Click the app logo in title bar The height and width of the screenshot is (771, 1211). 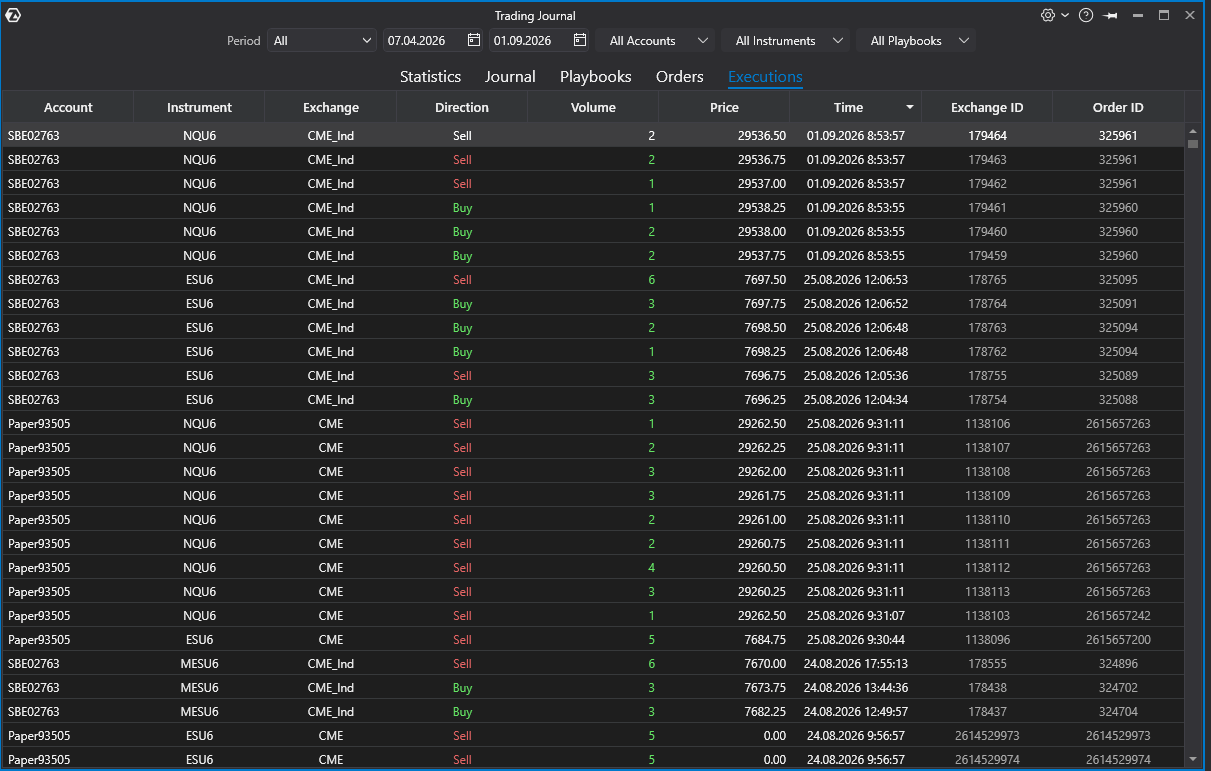[13, 15]
